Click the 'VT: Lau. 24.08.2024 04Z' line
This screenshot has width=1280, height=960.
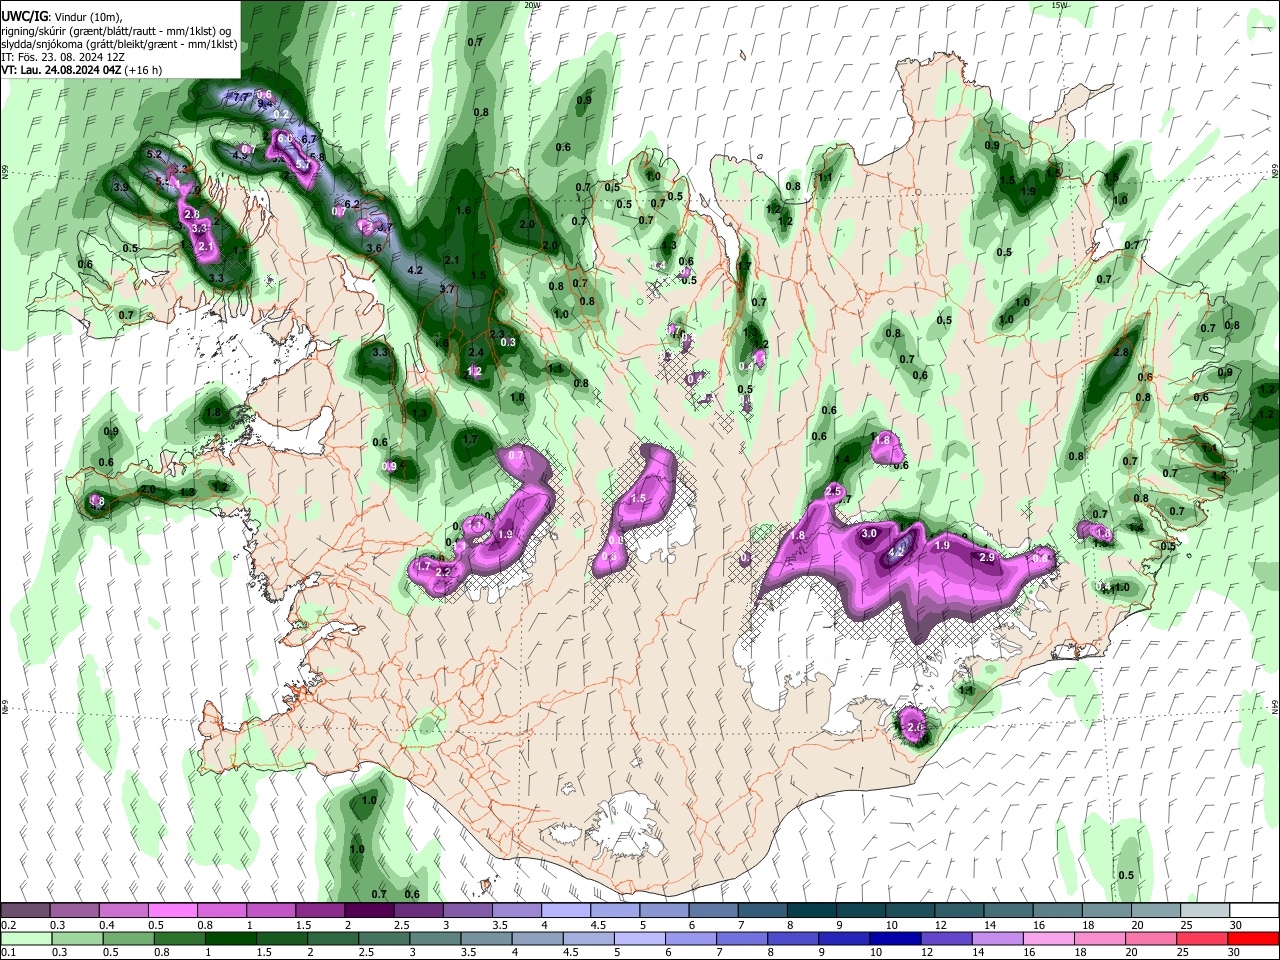coord(82,70)
